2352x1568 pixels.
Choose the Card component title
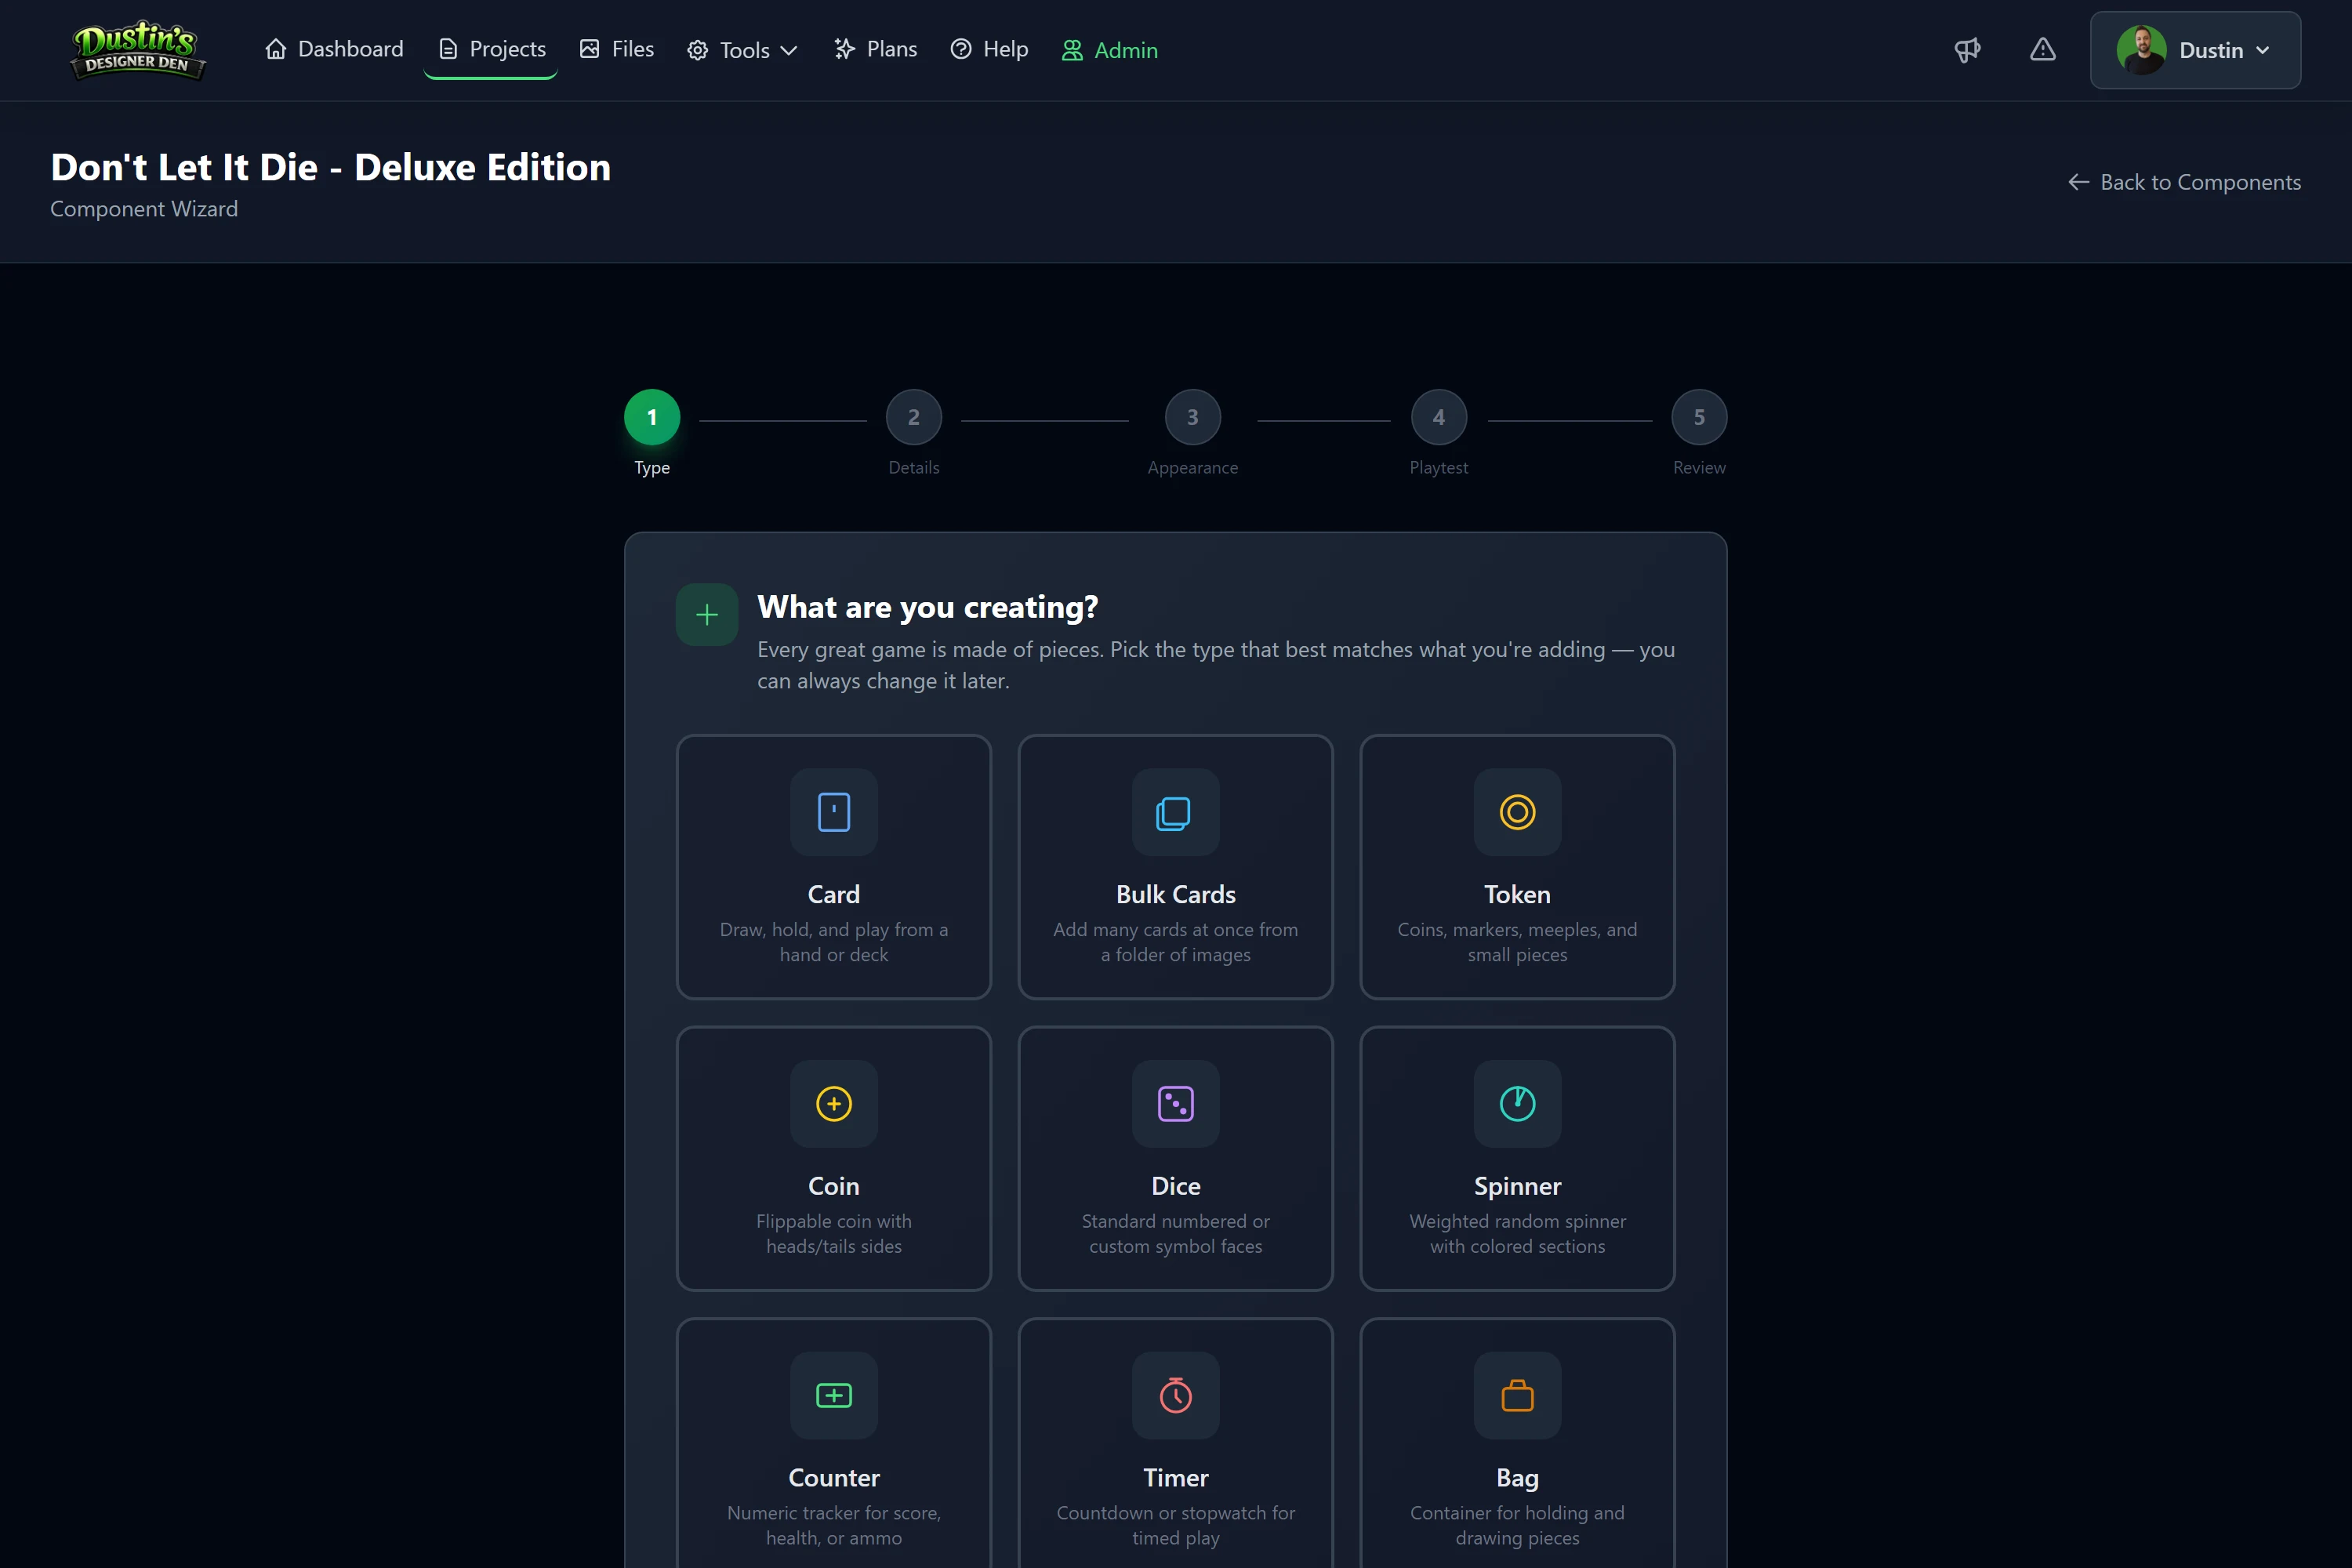point(834,894)
